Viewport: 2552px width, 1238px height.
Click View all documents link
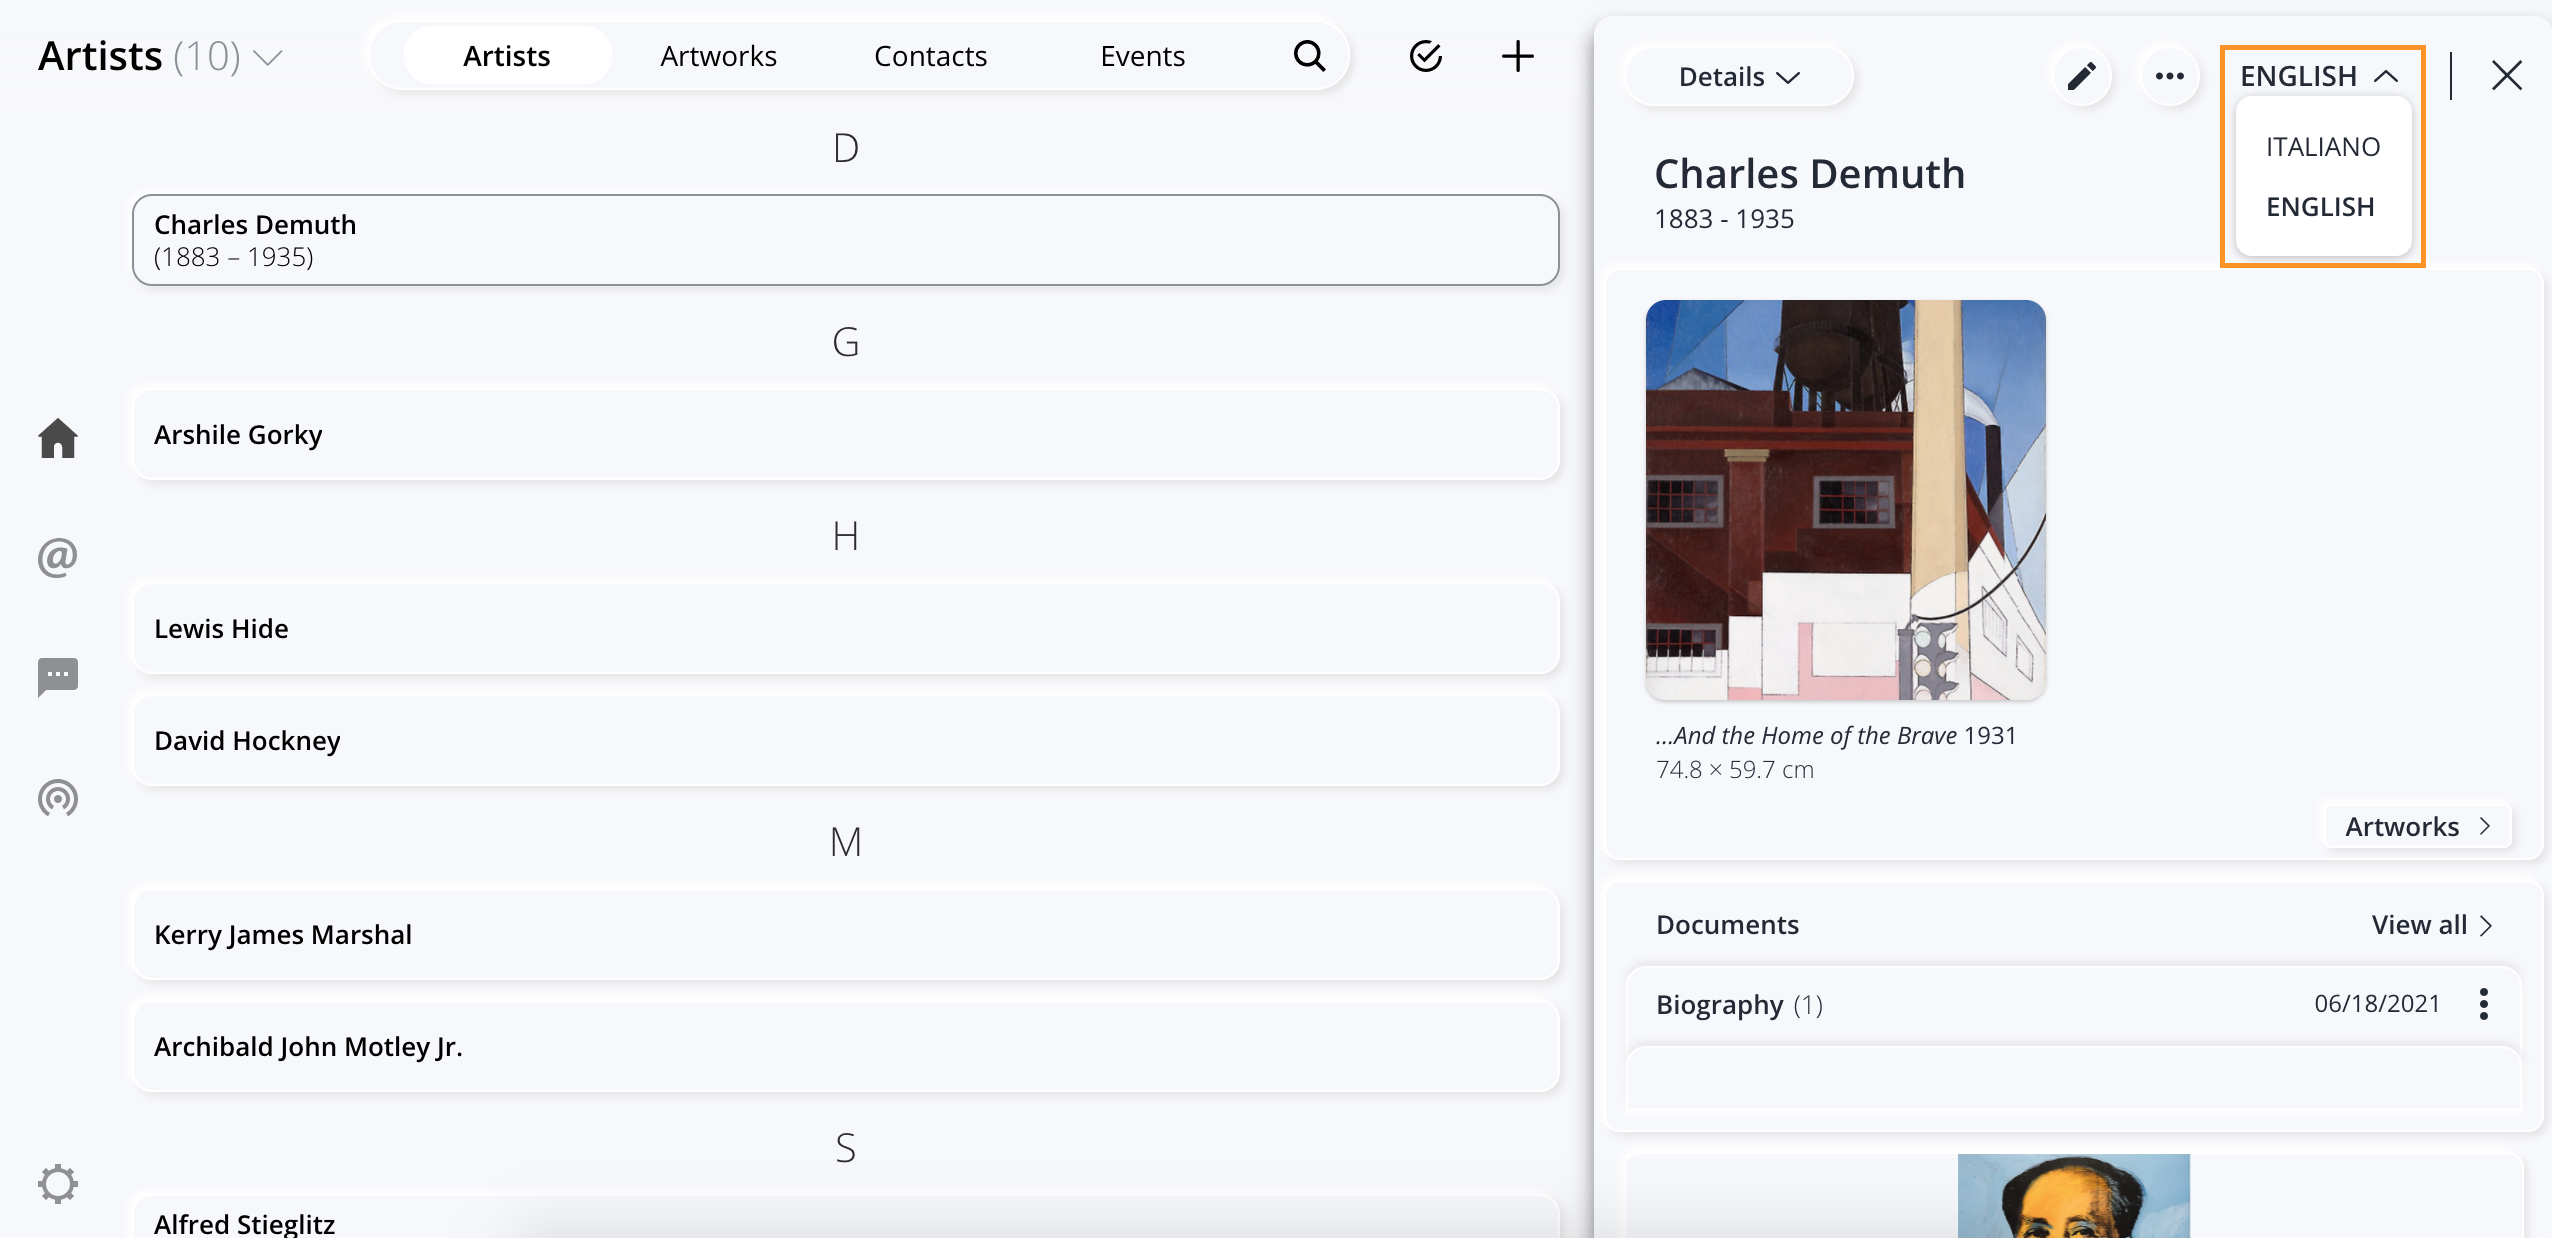[x=2432, y=925]
